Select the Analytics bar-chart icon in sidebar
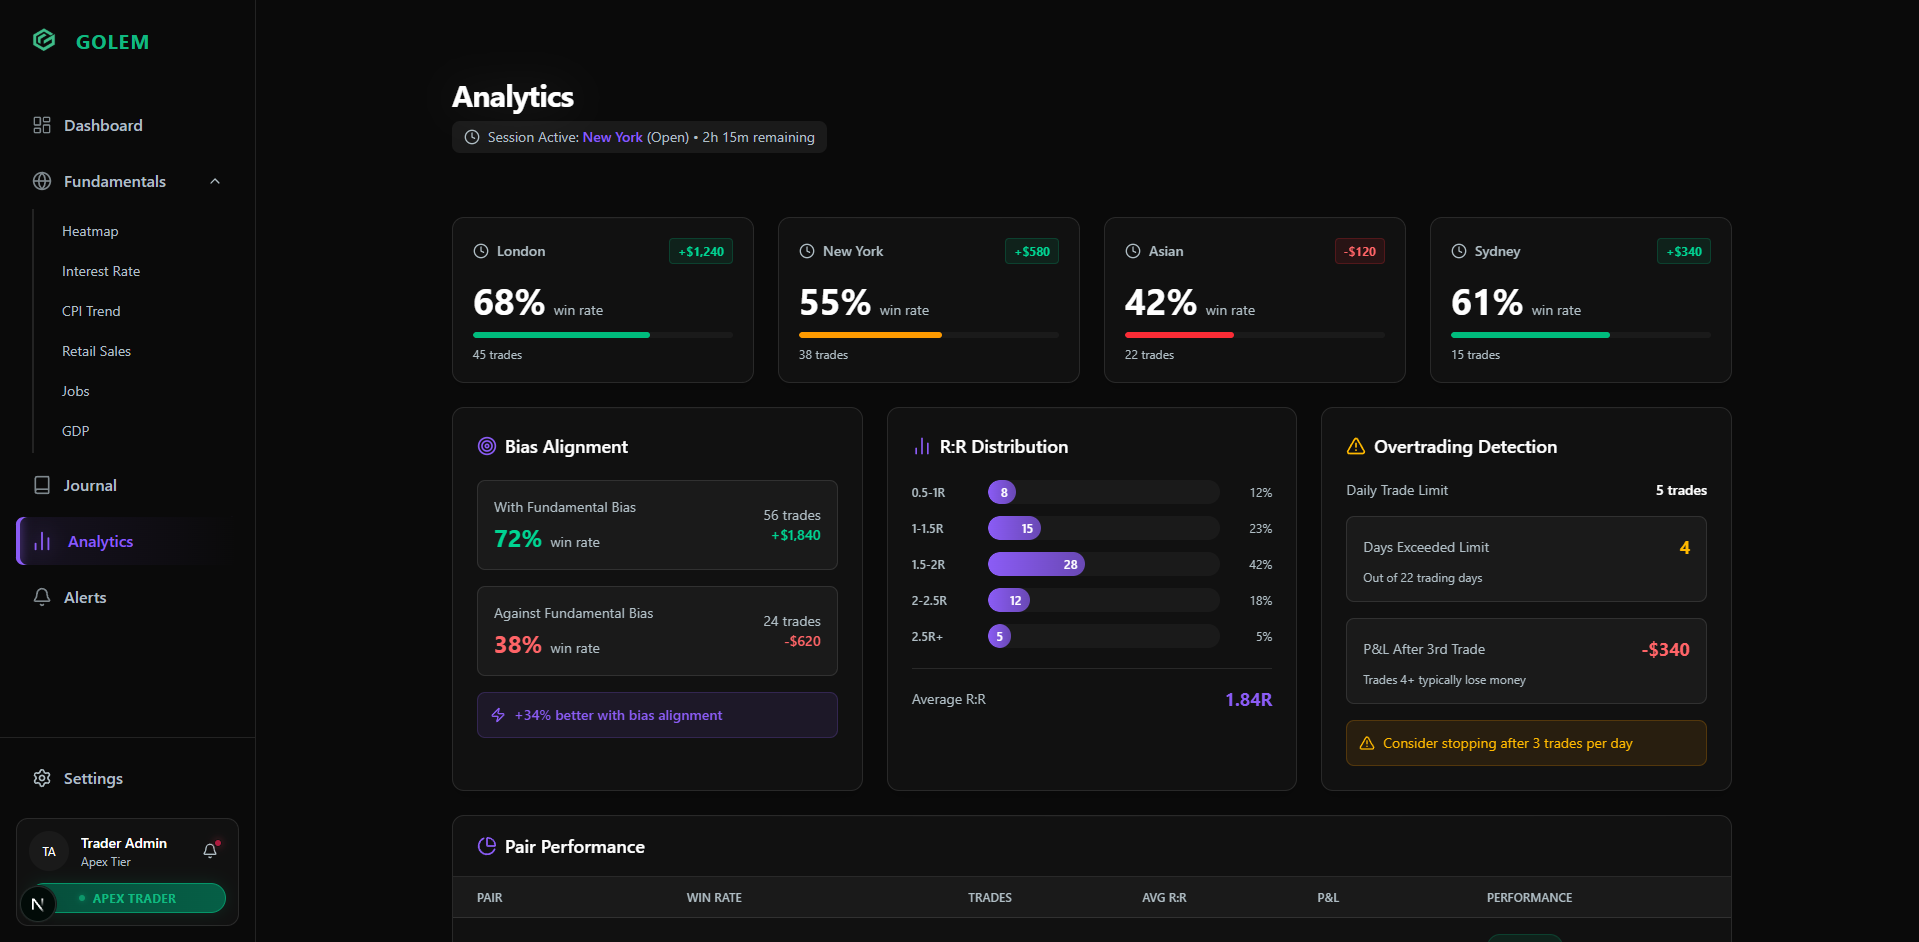1919x942 pixels. click(x=41, y=541)
